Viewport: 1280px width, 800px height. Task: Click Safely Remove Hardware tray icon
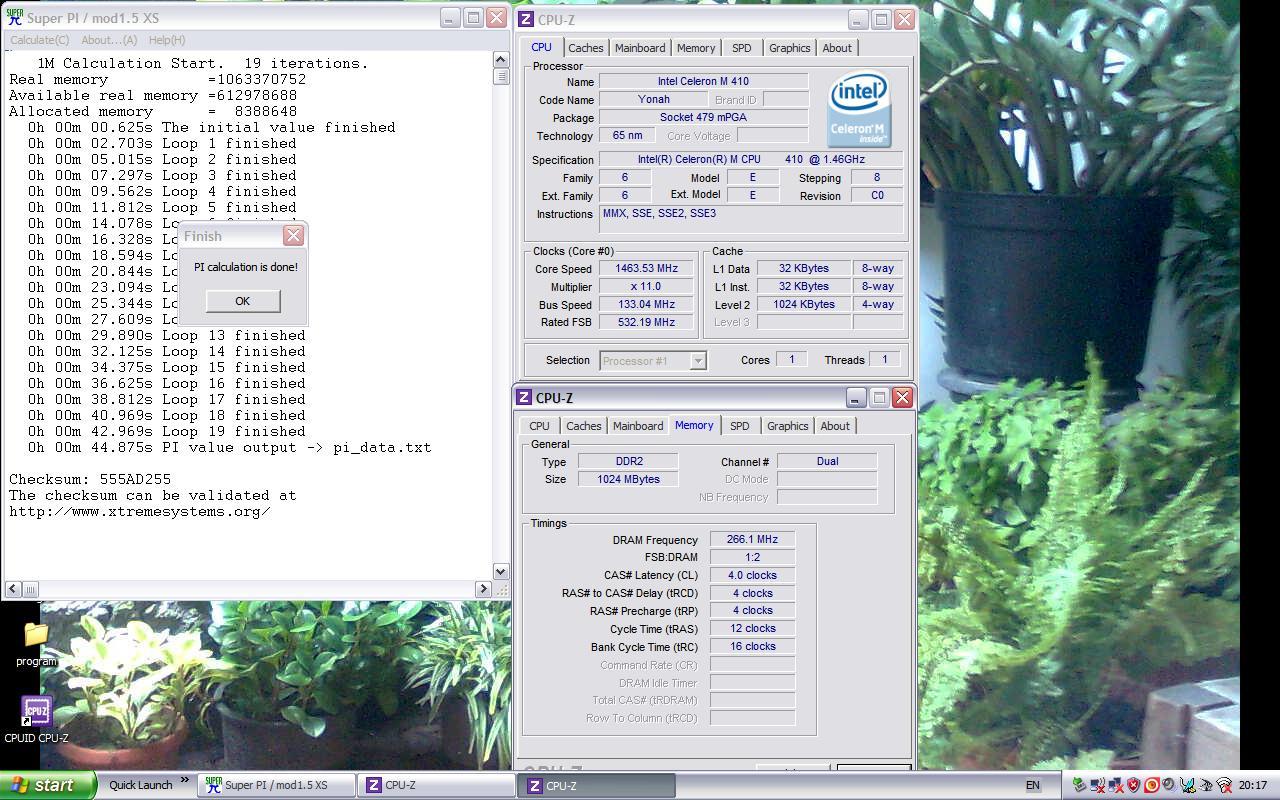1079,786
